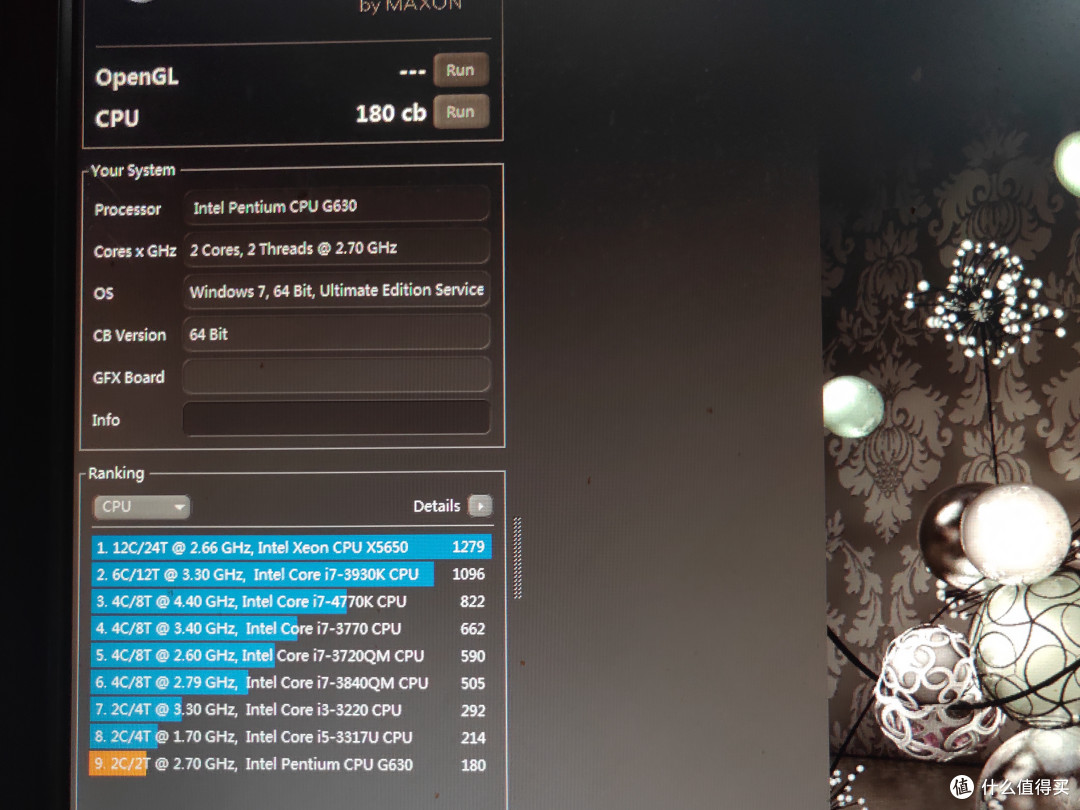Click the panel splitter grip handle
This screenshot has width=1080, height=810.
coord(517,558)
